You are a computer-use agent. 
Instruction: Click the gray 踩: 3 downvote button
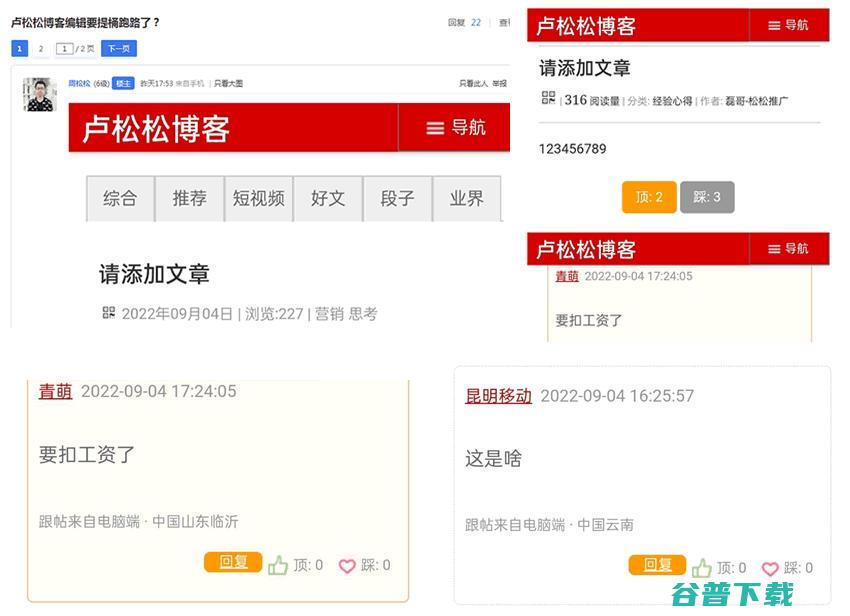pos(707,197)
